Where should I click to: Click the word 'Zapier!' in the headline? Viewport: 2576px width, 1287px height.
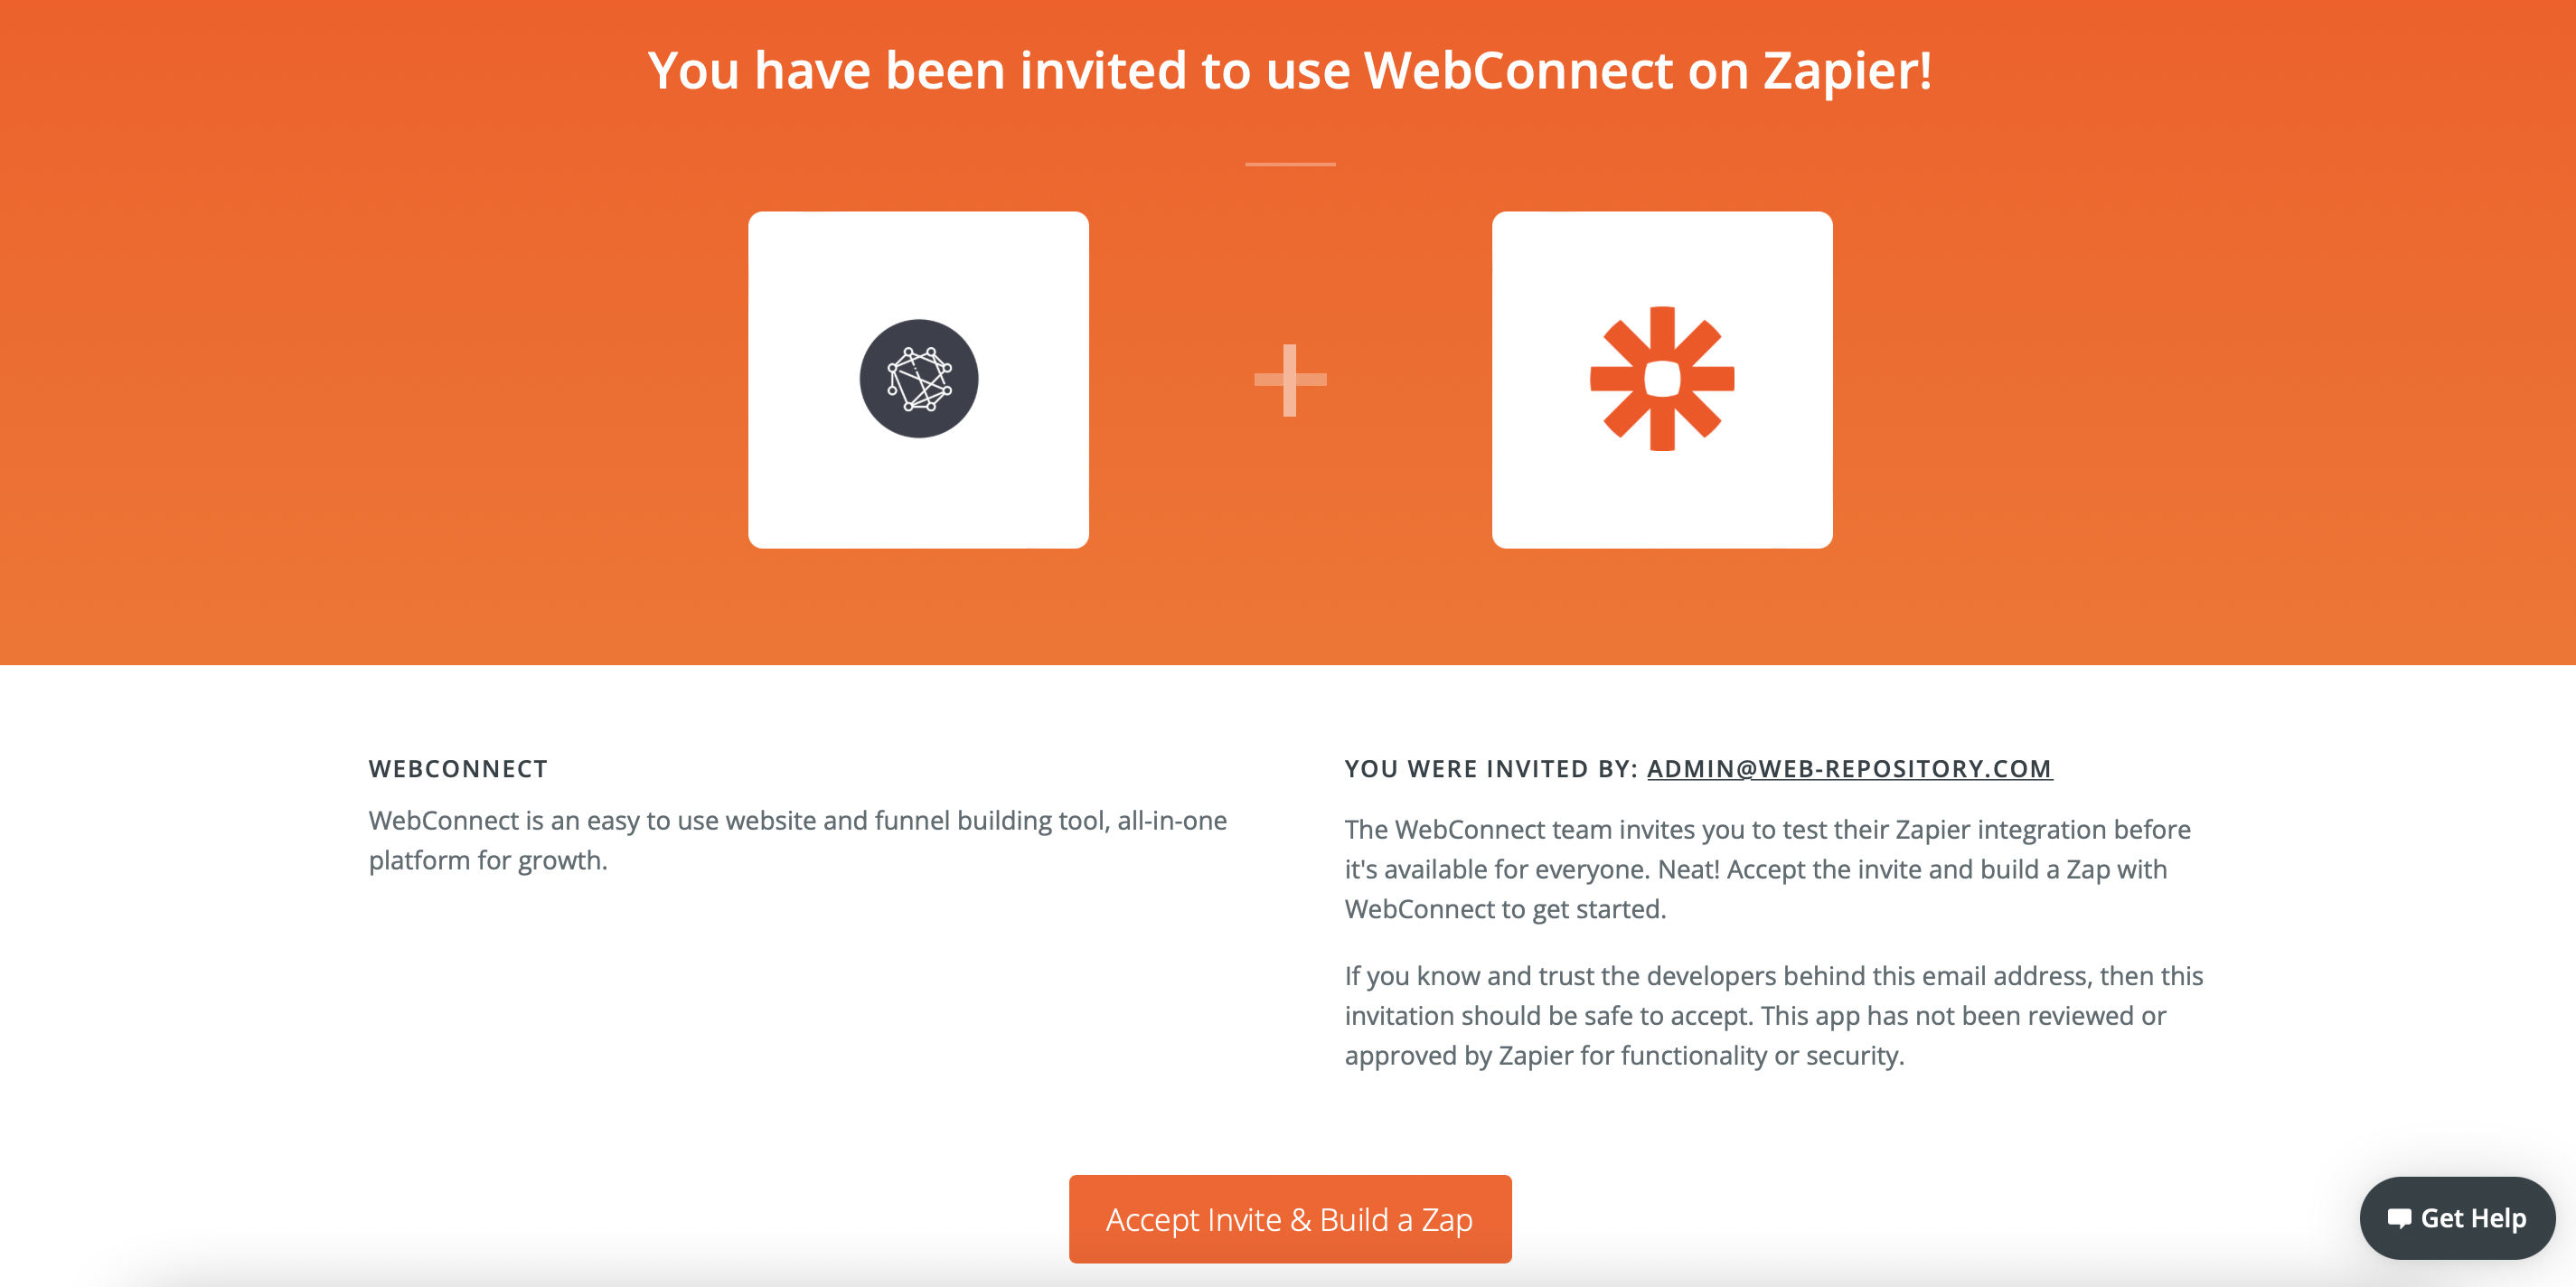coord(1847,71)
